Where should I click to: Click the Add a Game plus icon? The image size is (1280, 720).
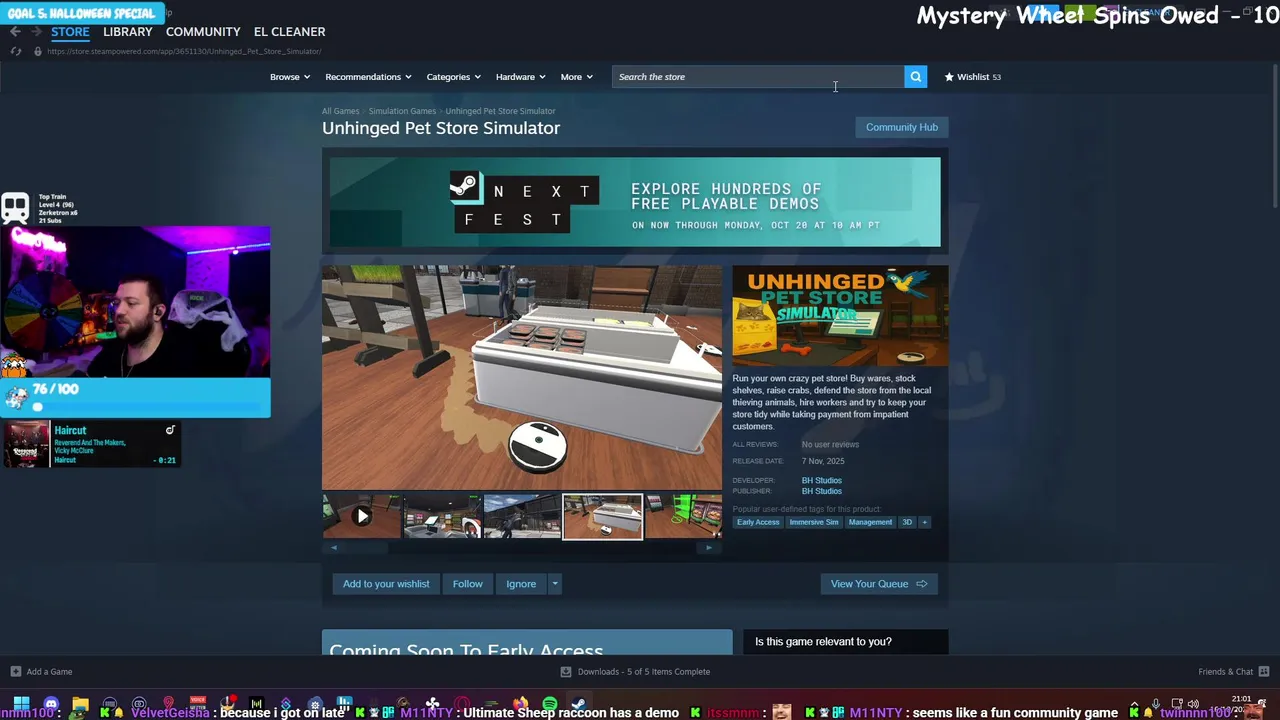(15, 672)
